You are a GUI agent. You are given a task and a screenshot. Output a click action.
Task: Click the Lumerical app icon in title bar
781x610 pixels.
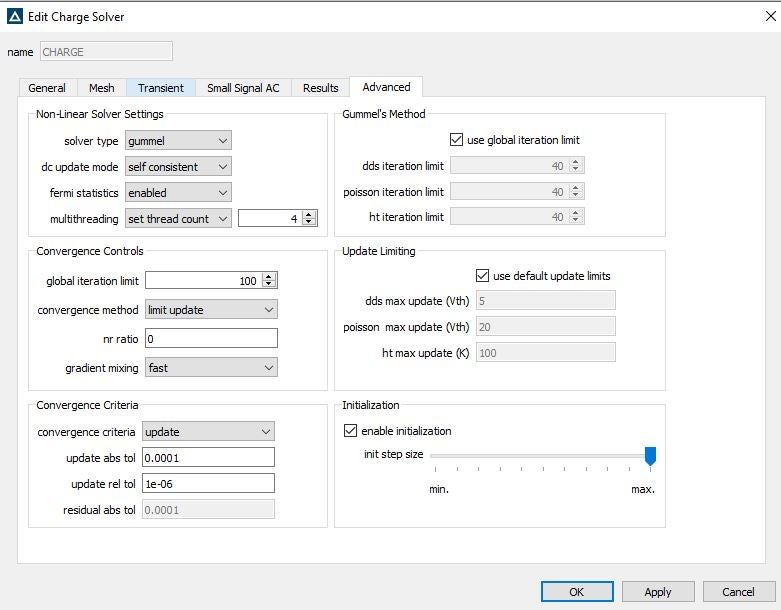[x=15, y=17]
